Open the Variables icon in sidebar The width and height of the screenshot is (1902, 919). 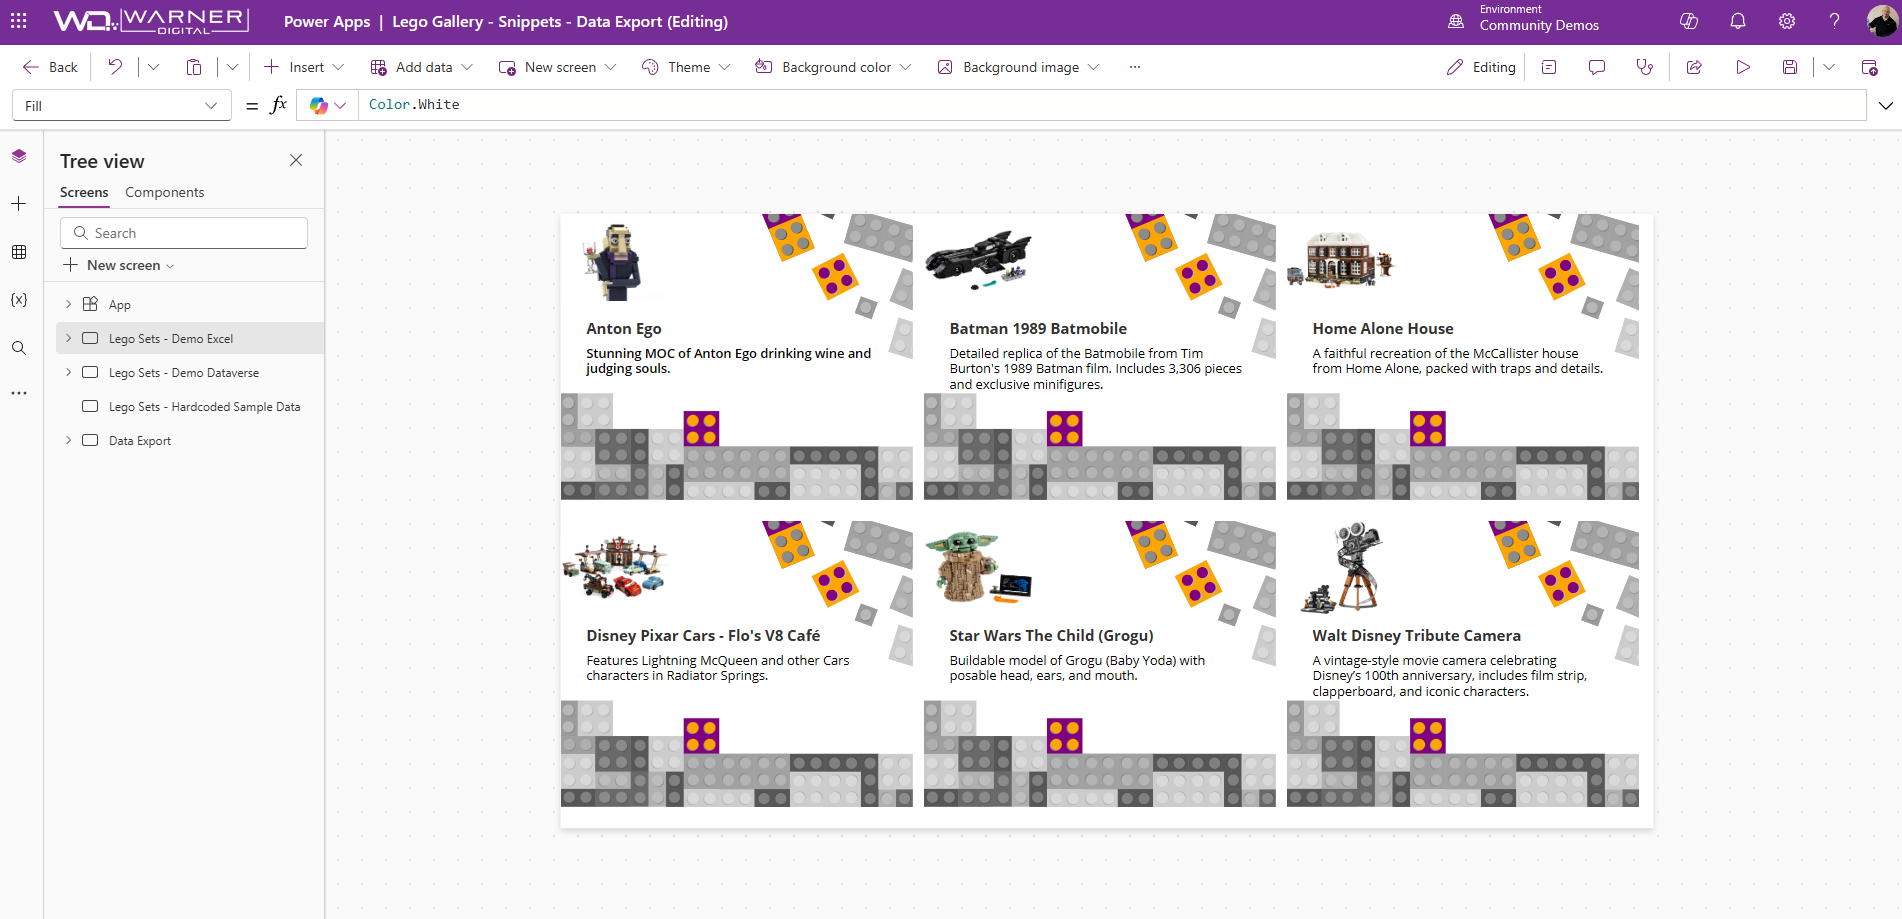[19, 300]
